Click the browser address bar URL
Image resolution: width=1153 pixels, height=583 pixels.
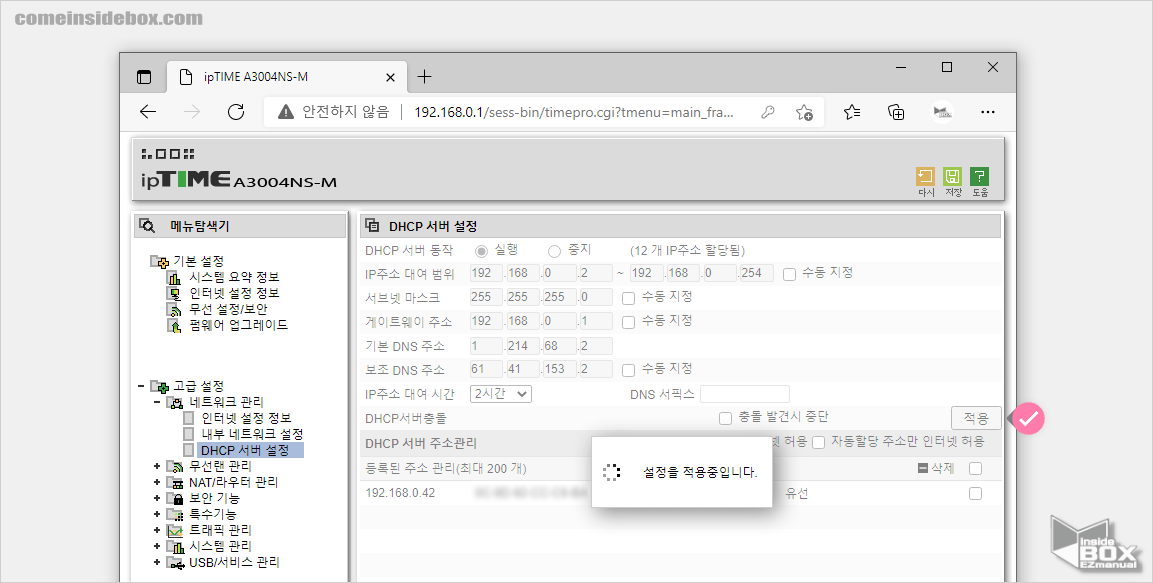574,112
